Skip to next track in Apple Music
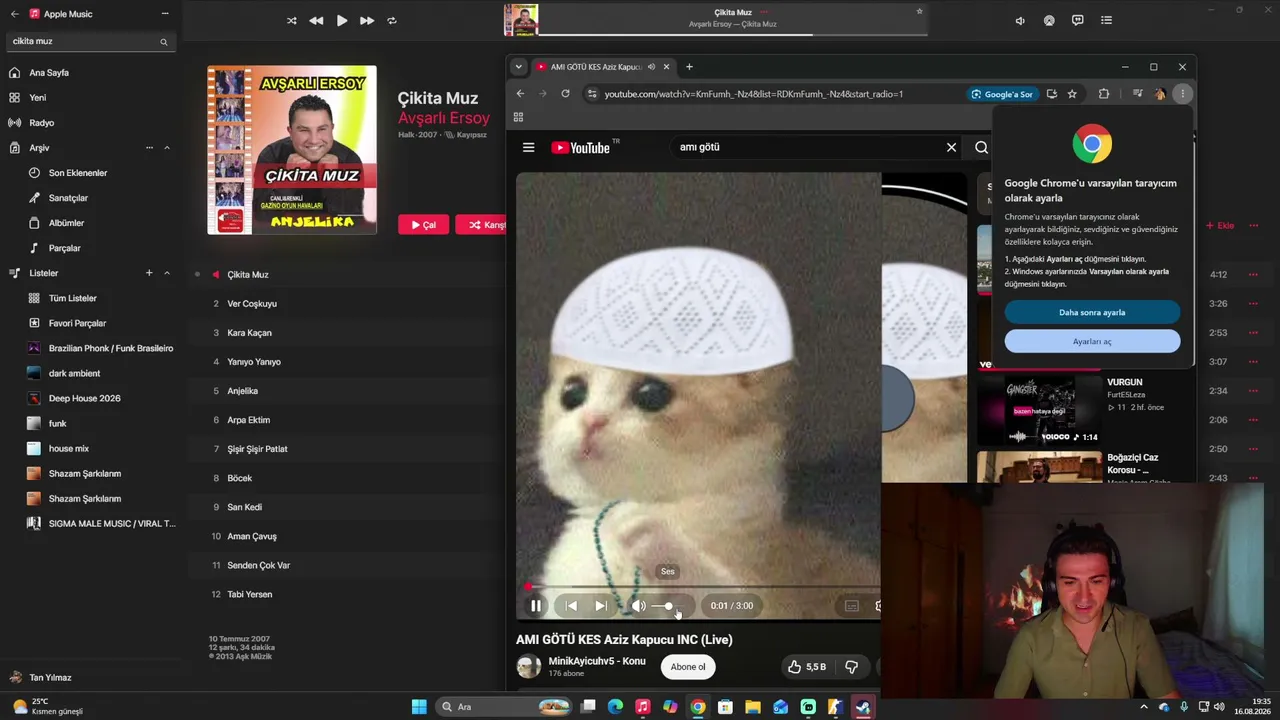The height and width of the screenshot is (720, 1280). click(x=367, y=20)
